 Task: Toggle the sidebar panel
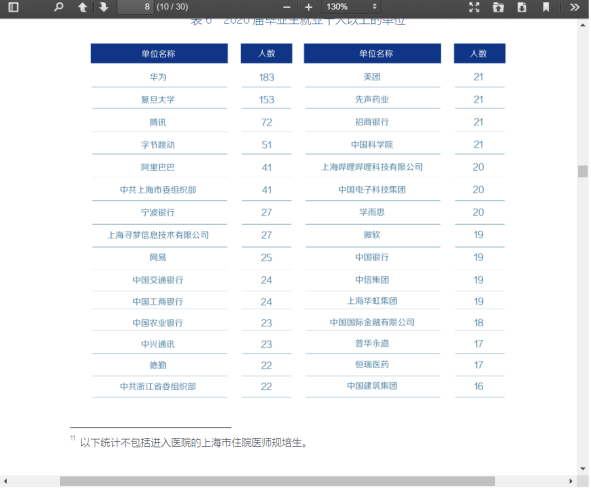pos(13,7)
